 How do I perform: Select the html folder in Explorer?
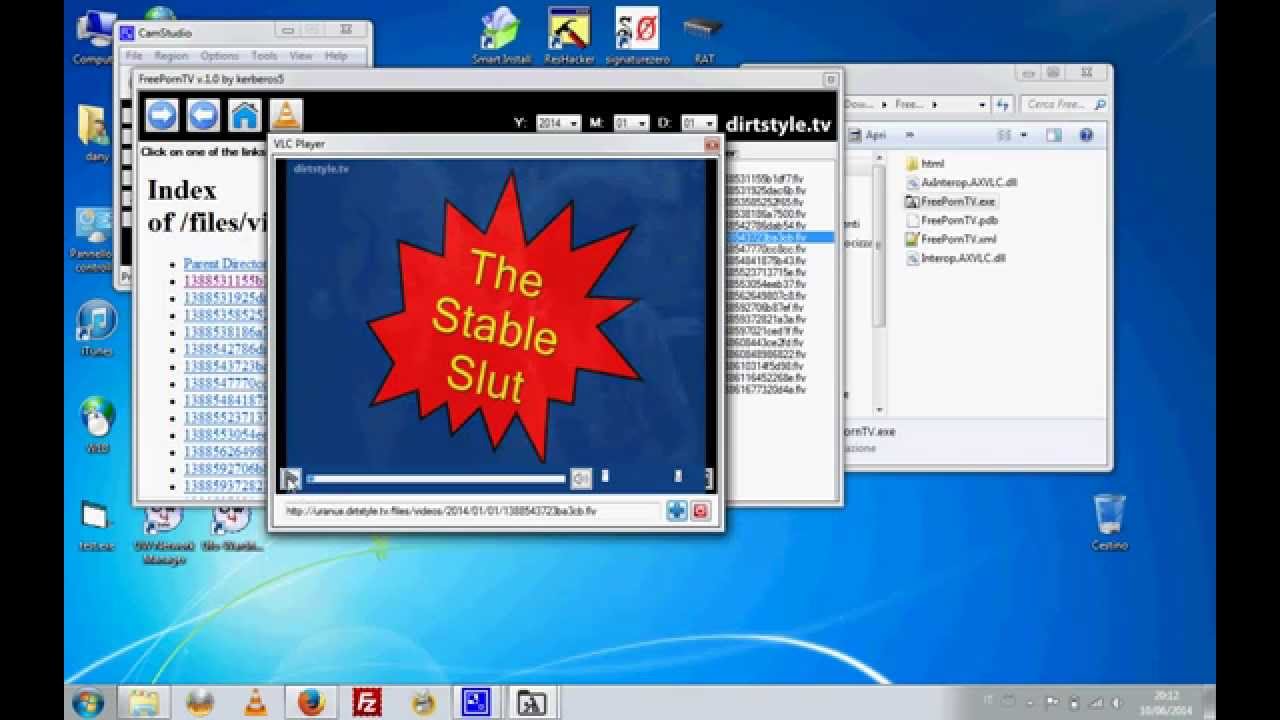pyautogui.click(x=924, y=163)
